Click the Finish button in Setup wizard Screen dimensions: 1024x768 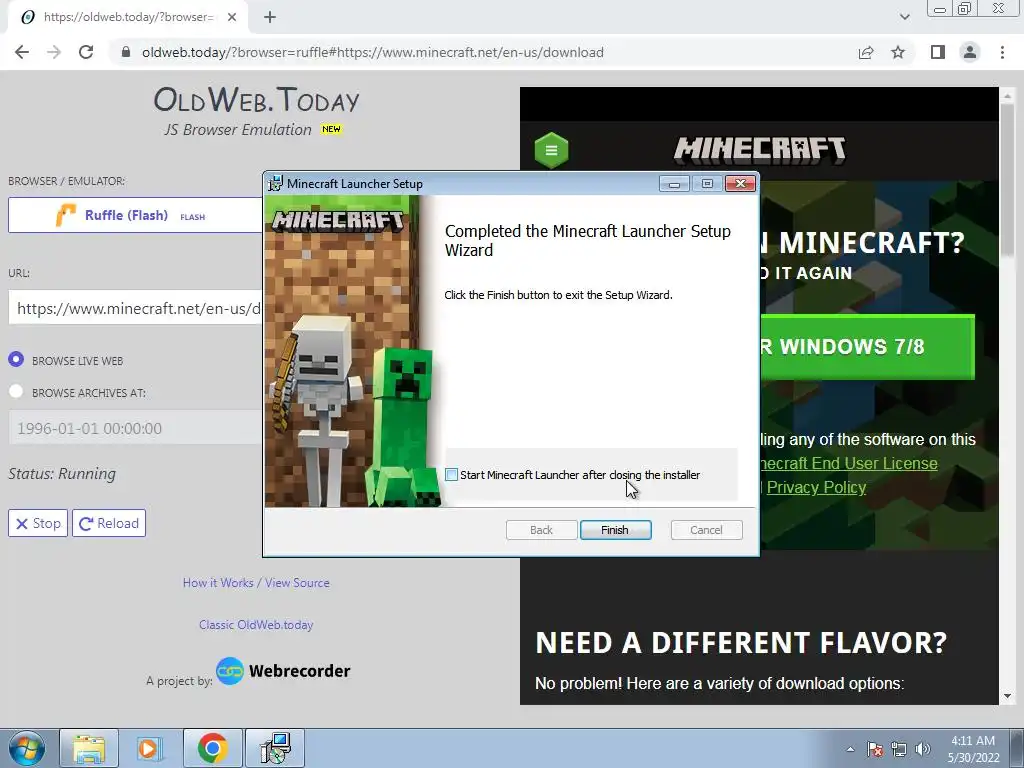pos(615,530)
